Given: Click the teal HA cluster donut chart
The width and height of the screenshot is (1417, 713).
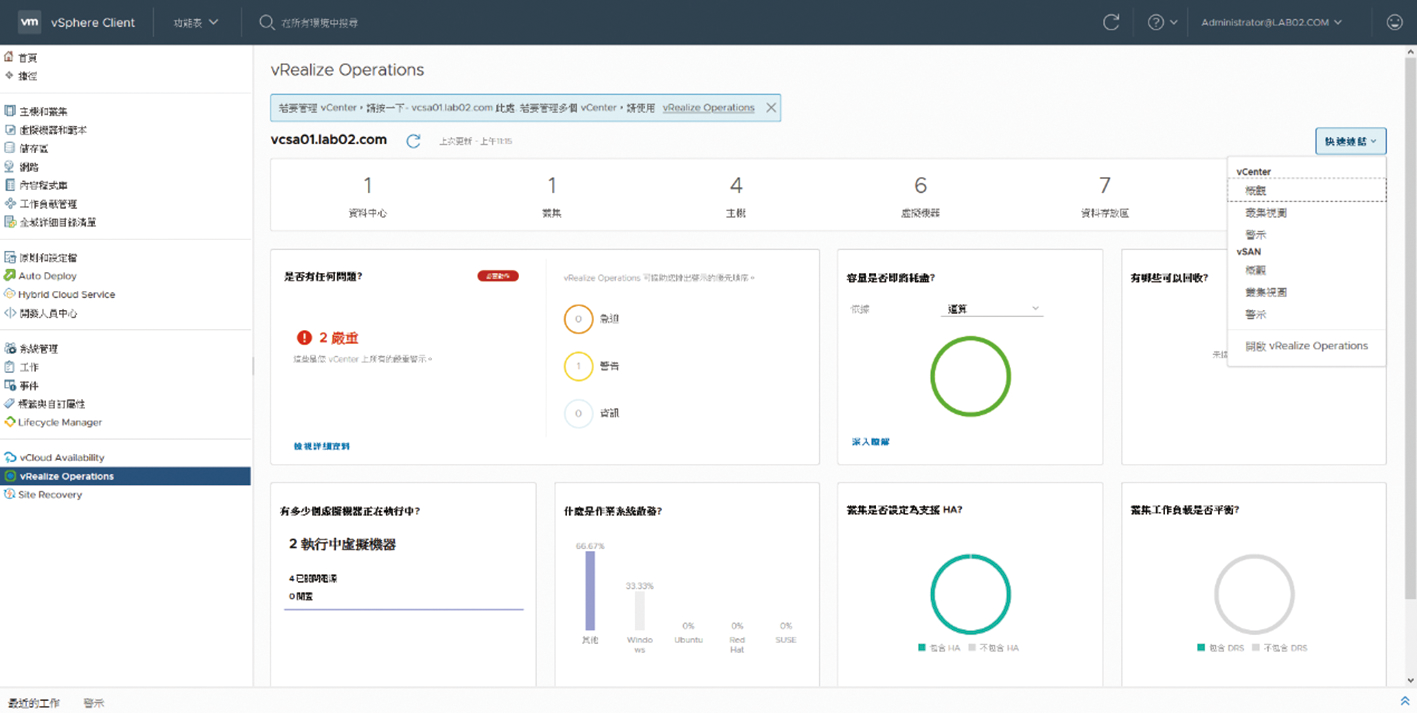Looking at the screenshot, I should click(970, 594).
